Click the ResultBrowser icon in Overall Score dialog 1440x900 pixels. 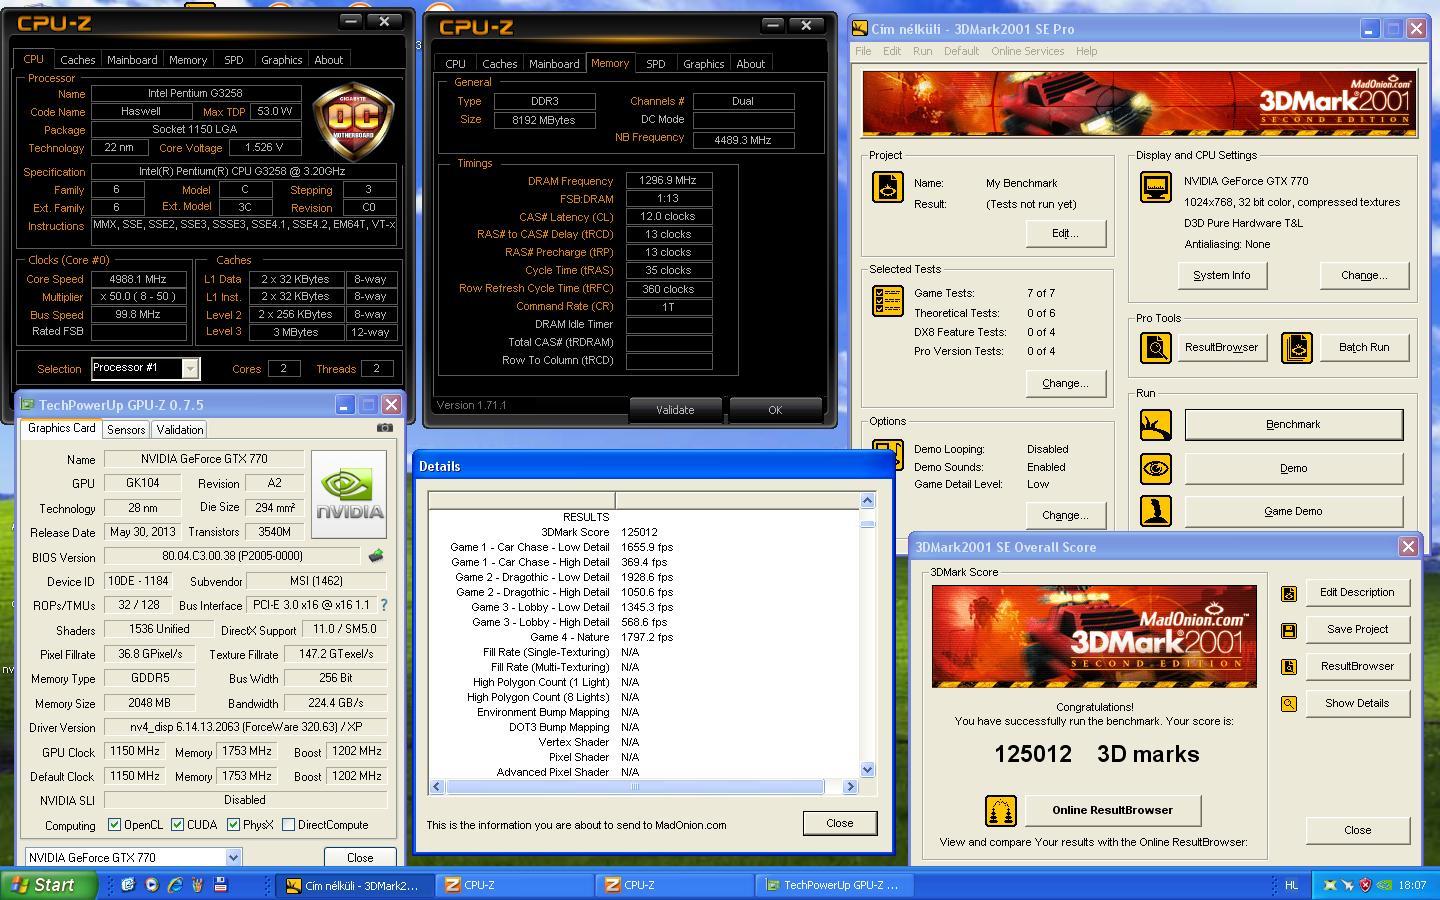point(1289,667)
